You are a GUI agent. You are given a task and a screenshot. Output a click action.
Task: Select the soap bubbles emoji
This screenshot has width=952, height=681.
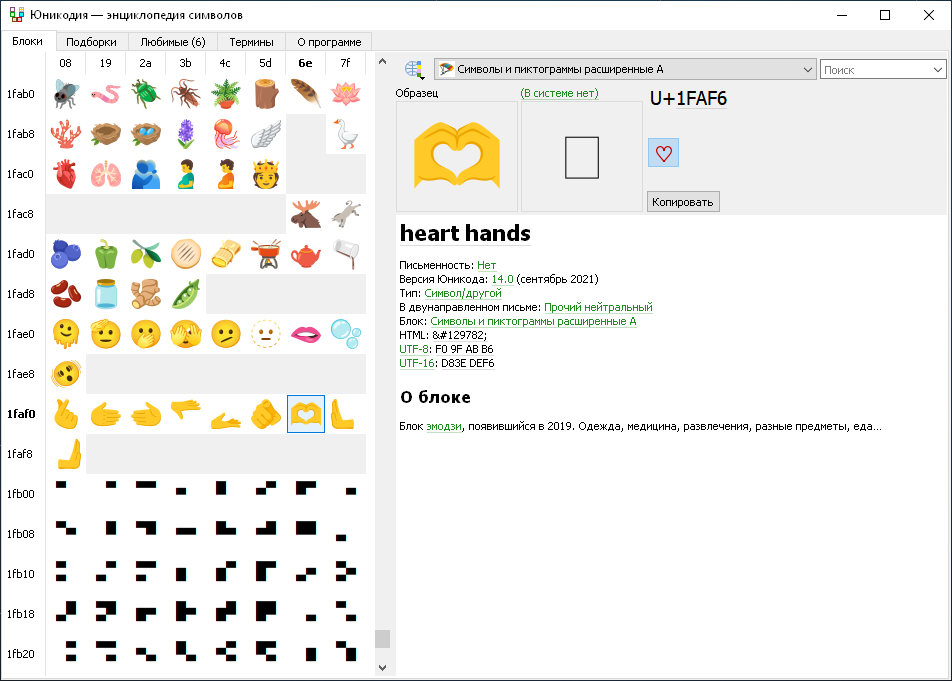pos(345,334)
